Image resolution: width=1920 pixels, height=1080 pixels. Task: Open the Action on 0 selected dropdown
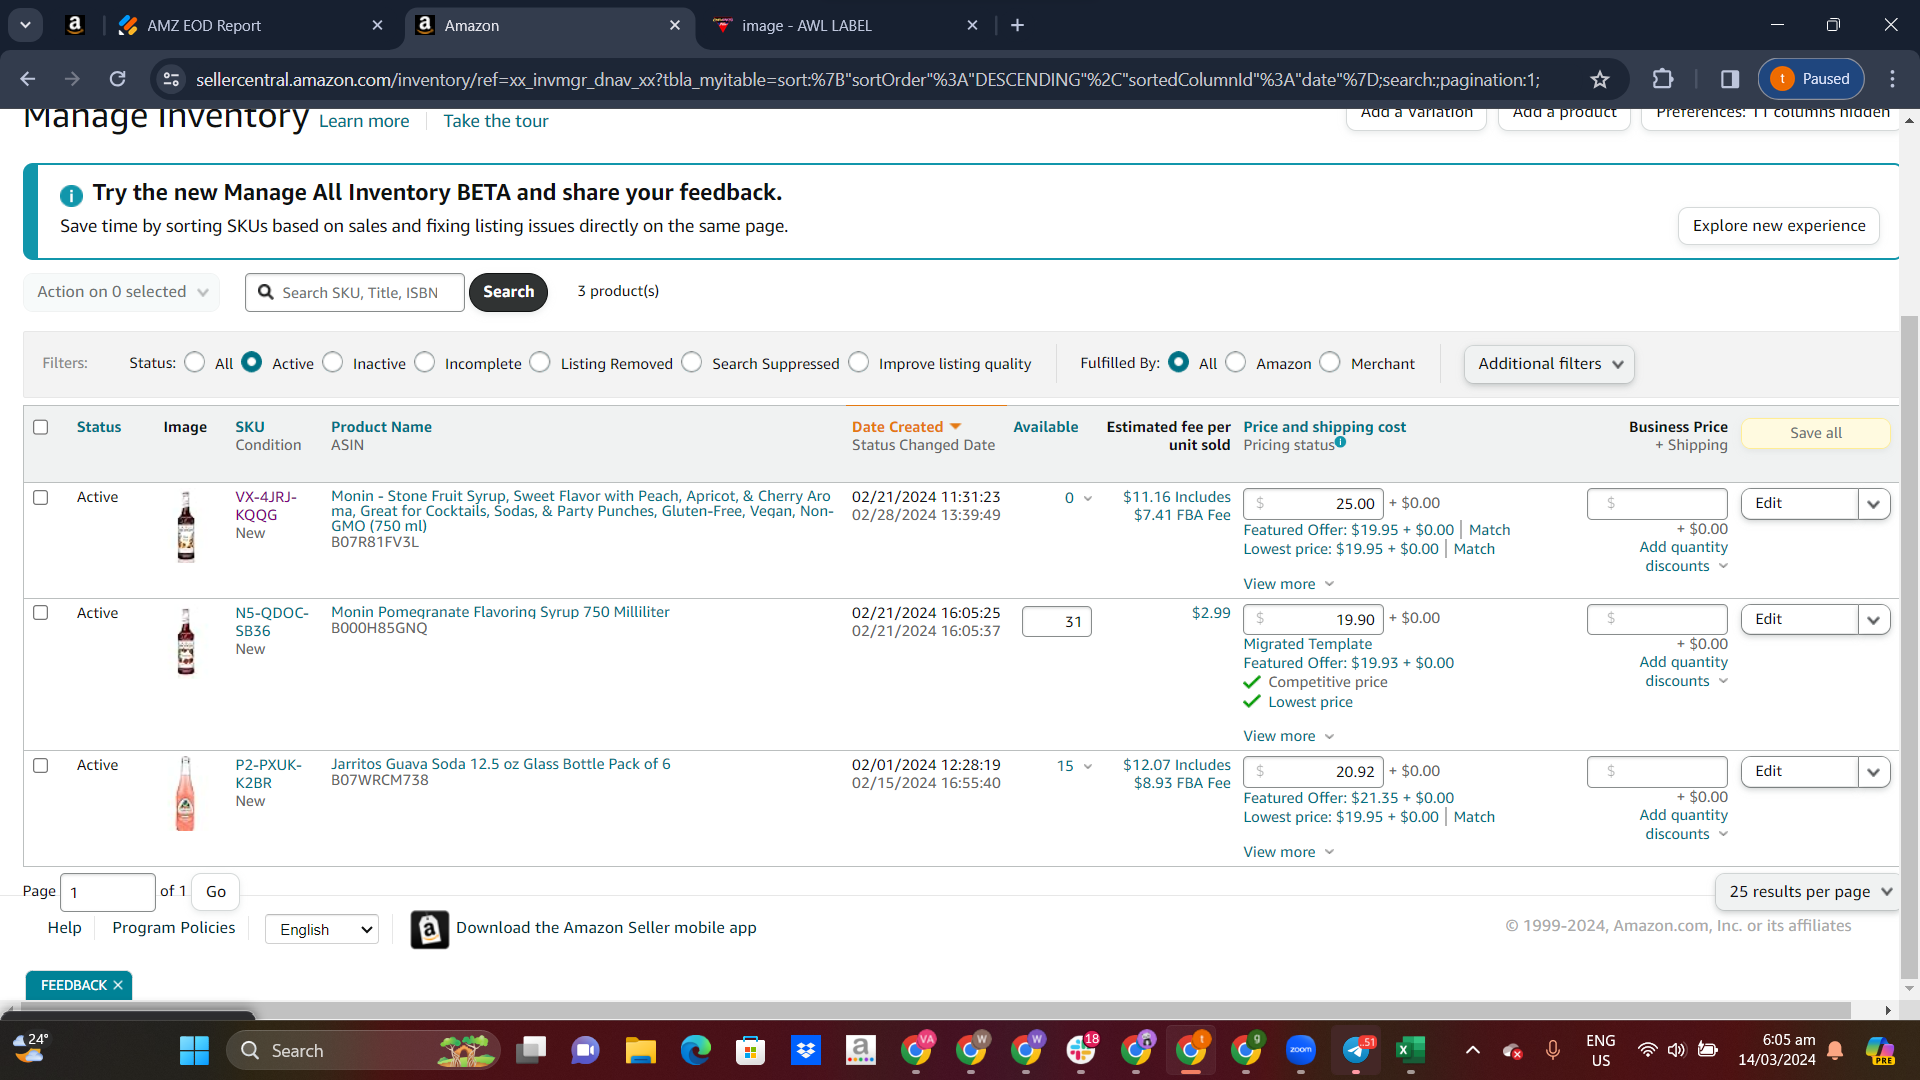pos(122,292)
